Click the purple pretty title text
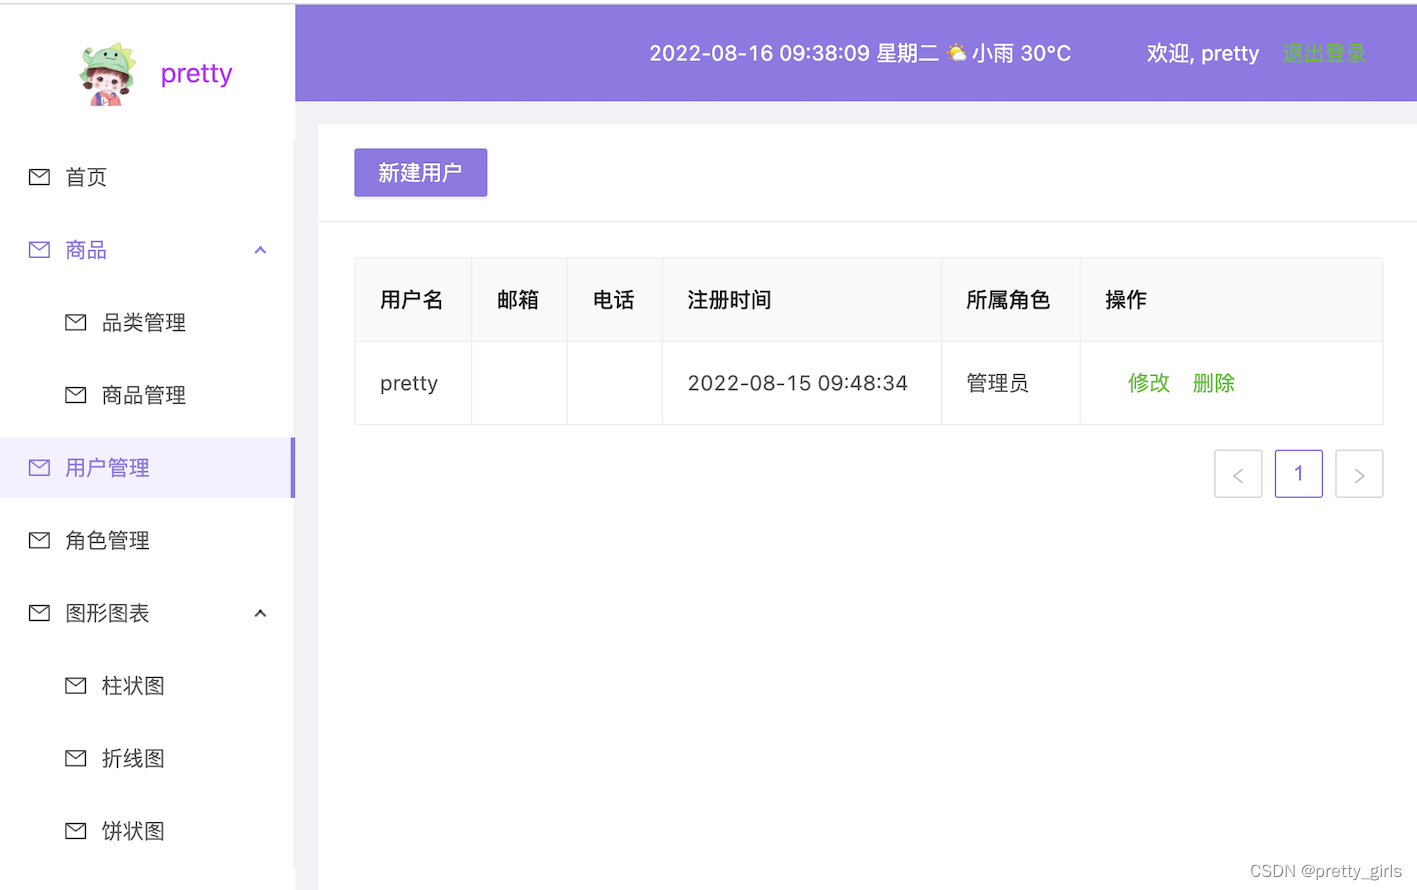The height and width of the screenshot is (890, 1417). [196, 74]
